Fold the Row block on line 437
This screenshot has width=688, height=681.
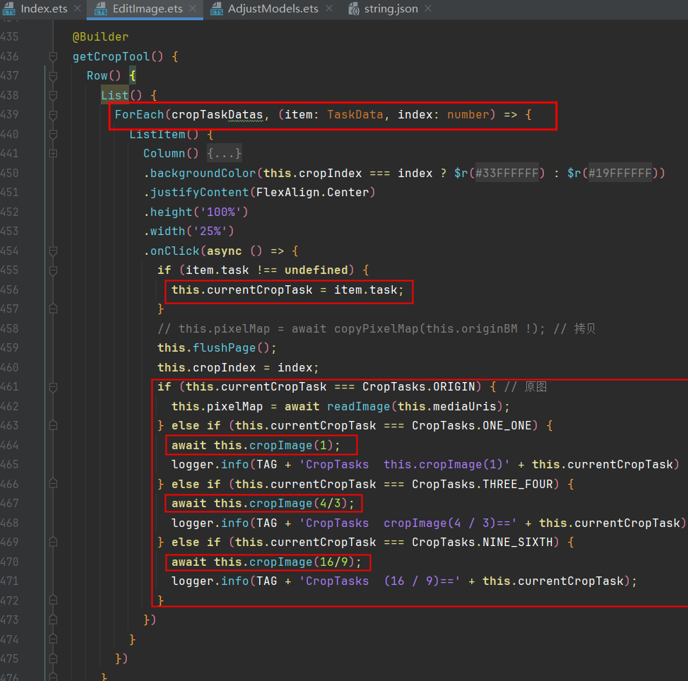[53, 76]
